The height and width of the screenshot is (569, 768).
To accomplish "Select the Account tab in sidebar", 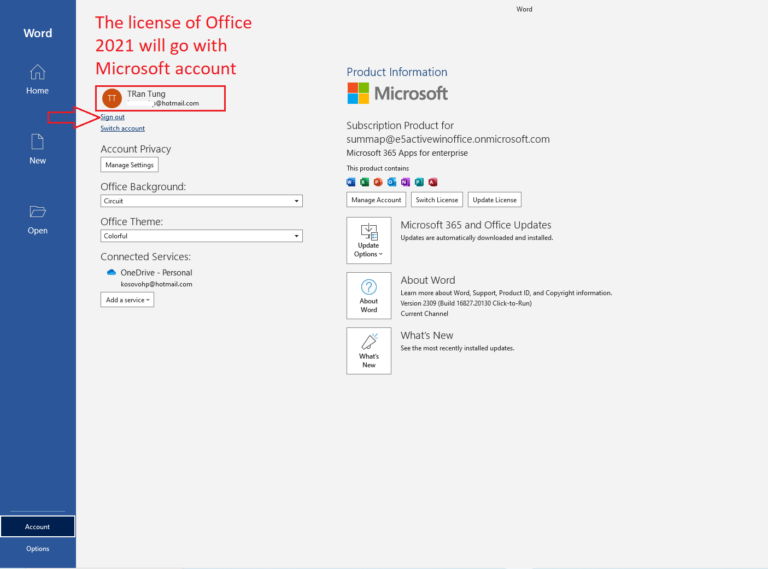I will 38,526.
